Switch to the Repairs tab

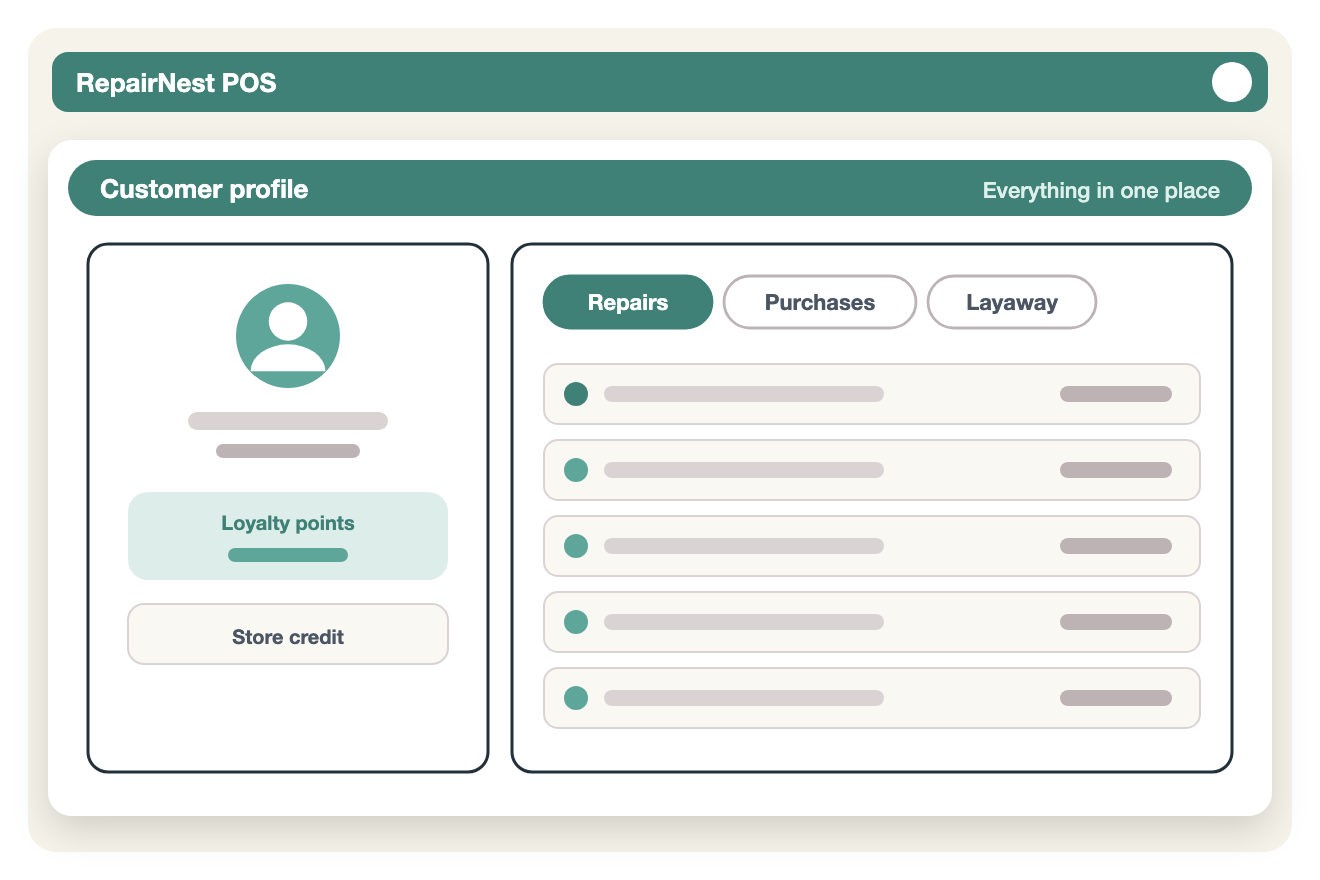click(x=628, y=302)
